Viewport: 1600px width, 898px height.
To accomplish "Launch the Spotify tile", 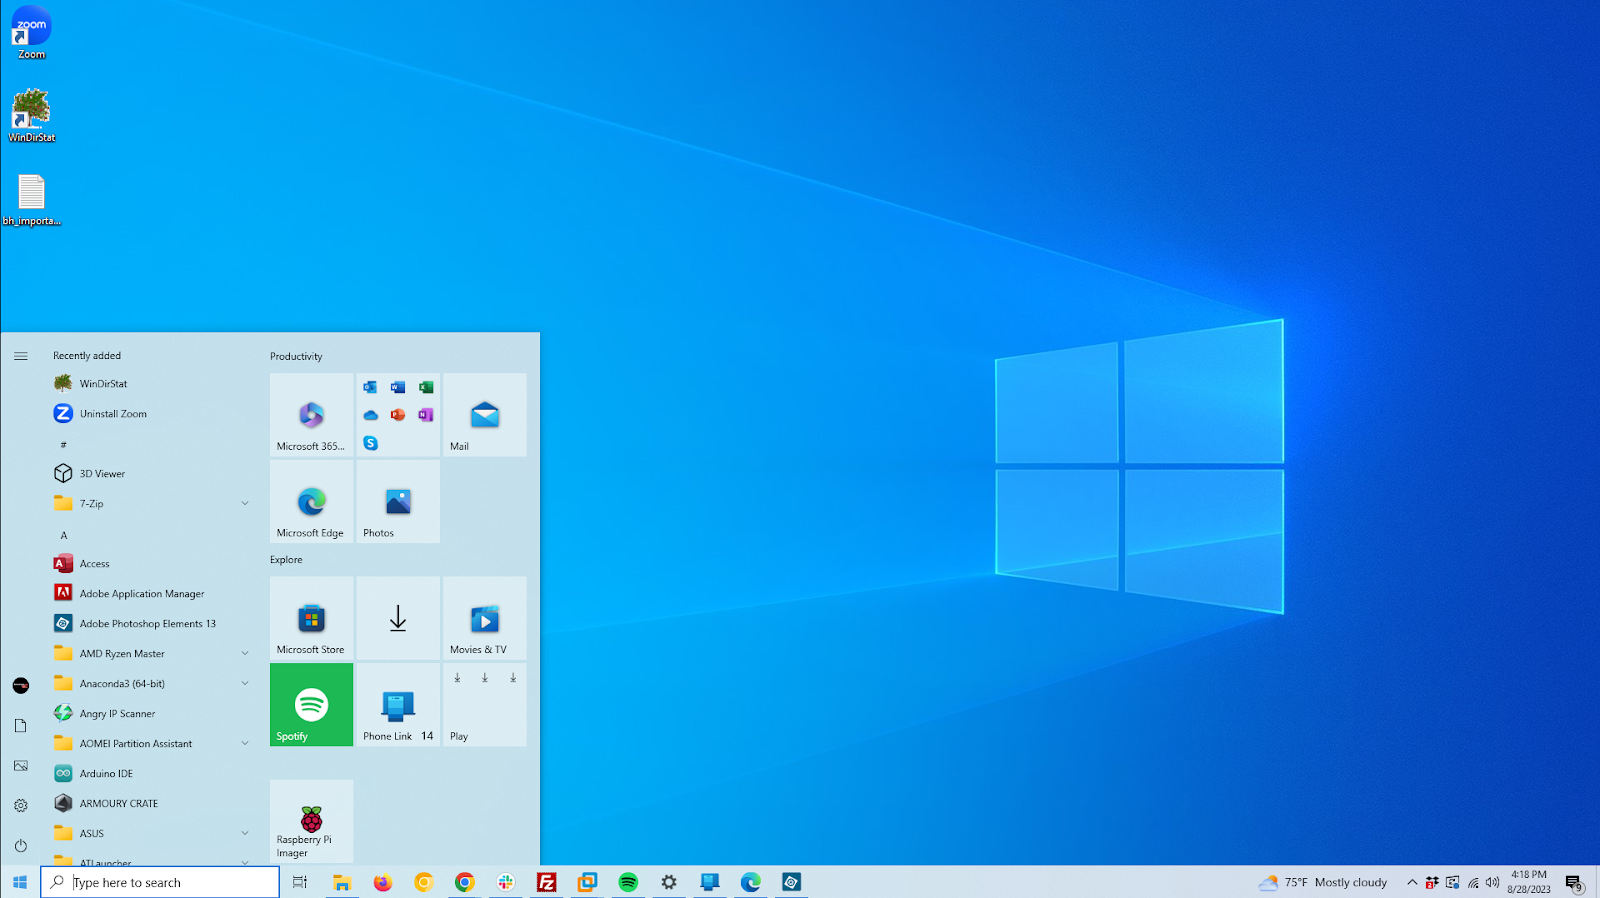I will pyautogui.click(x=311, y=705).
